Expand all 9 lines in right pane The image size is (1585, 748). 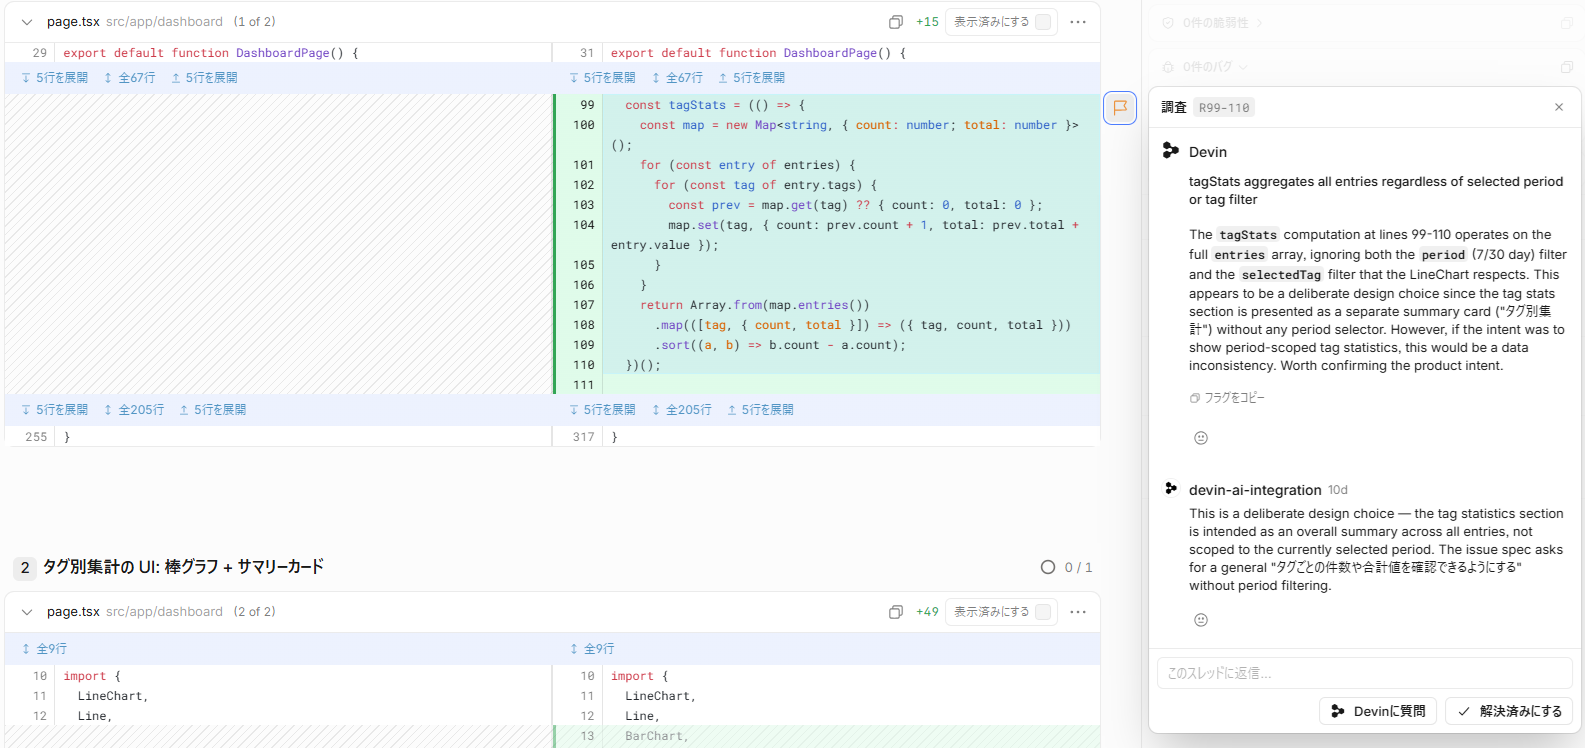pyautogui.click(x=592, y=649)
